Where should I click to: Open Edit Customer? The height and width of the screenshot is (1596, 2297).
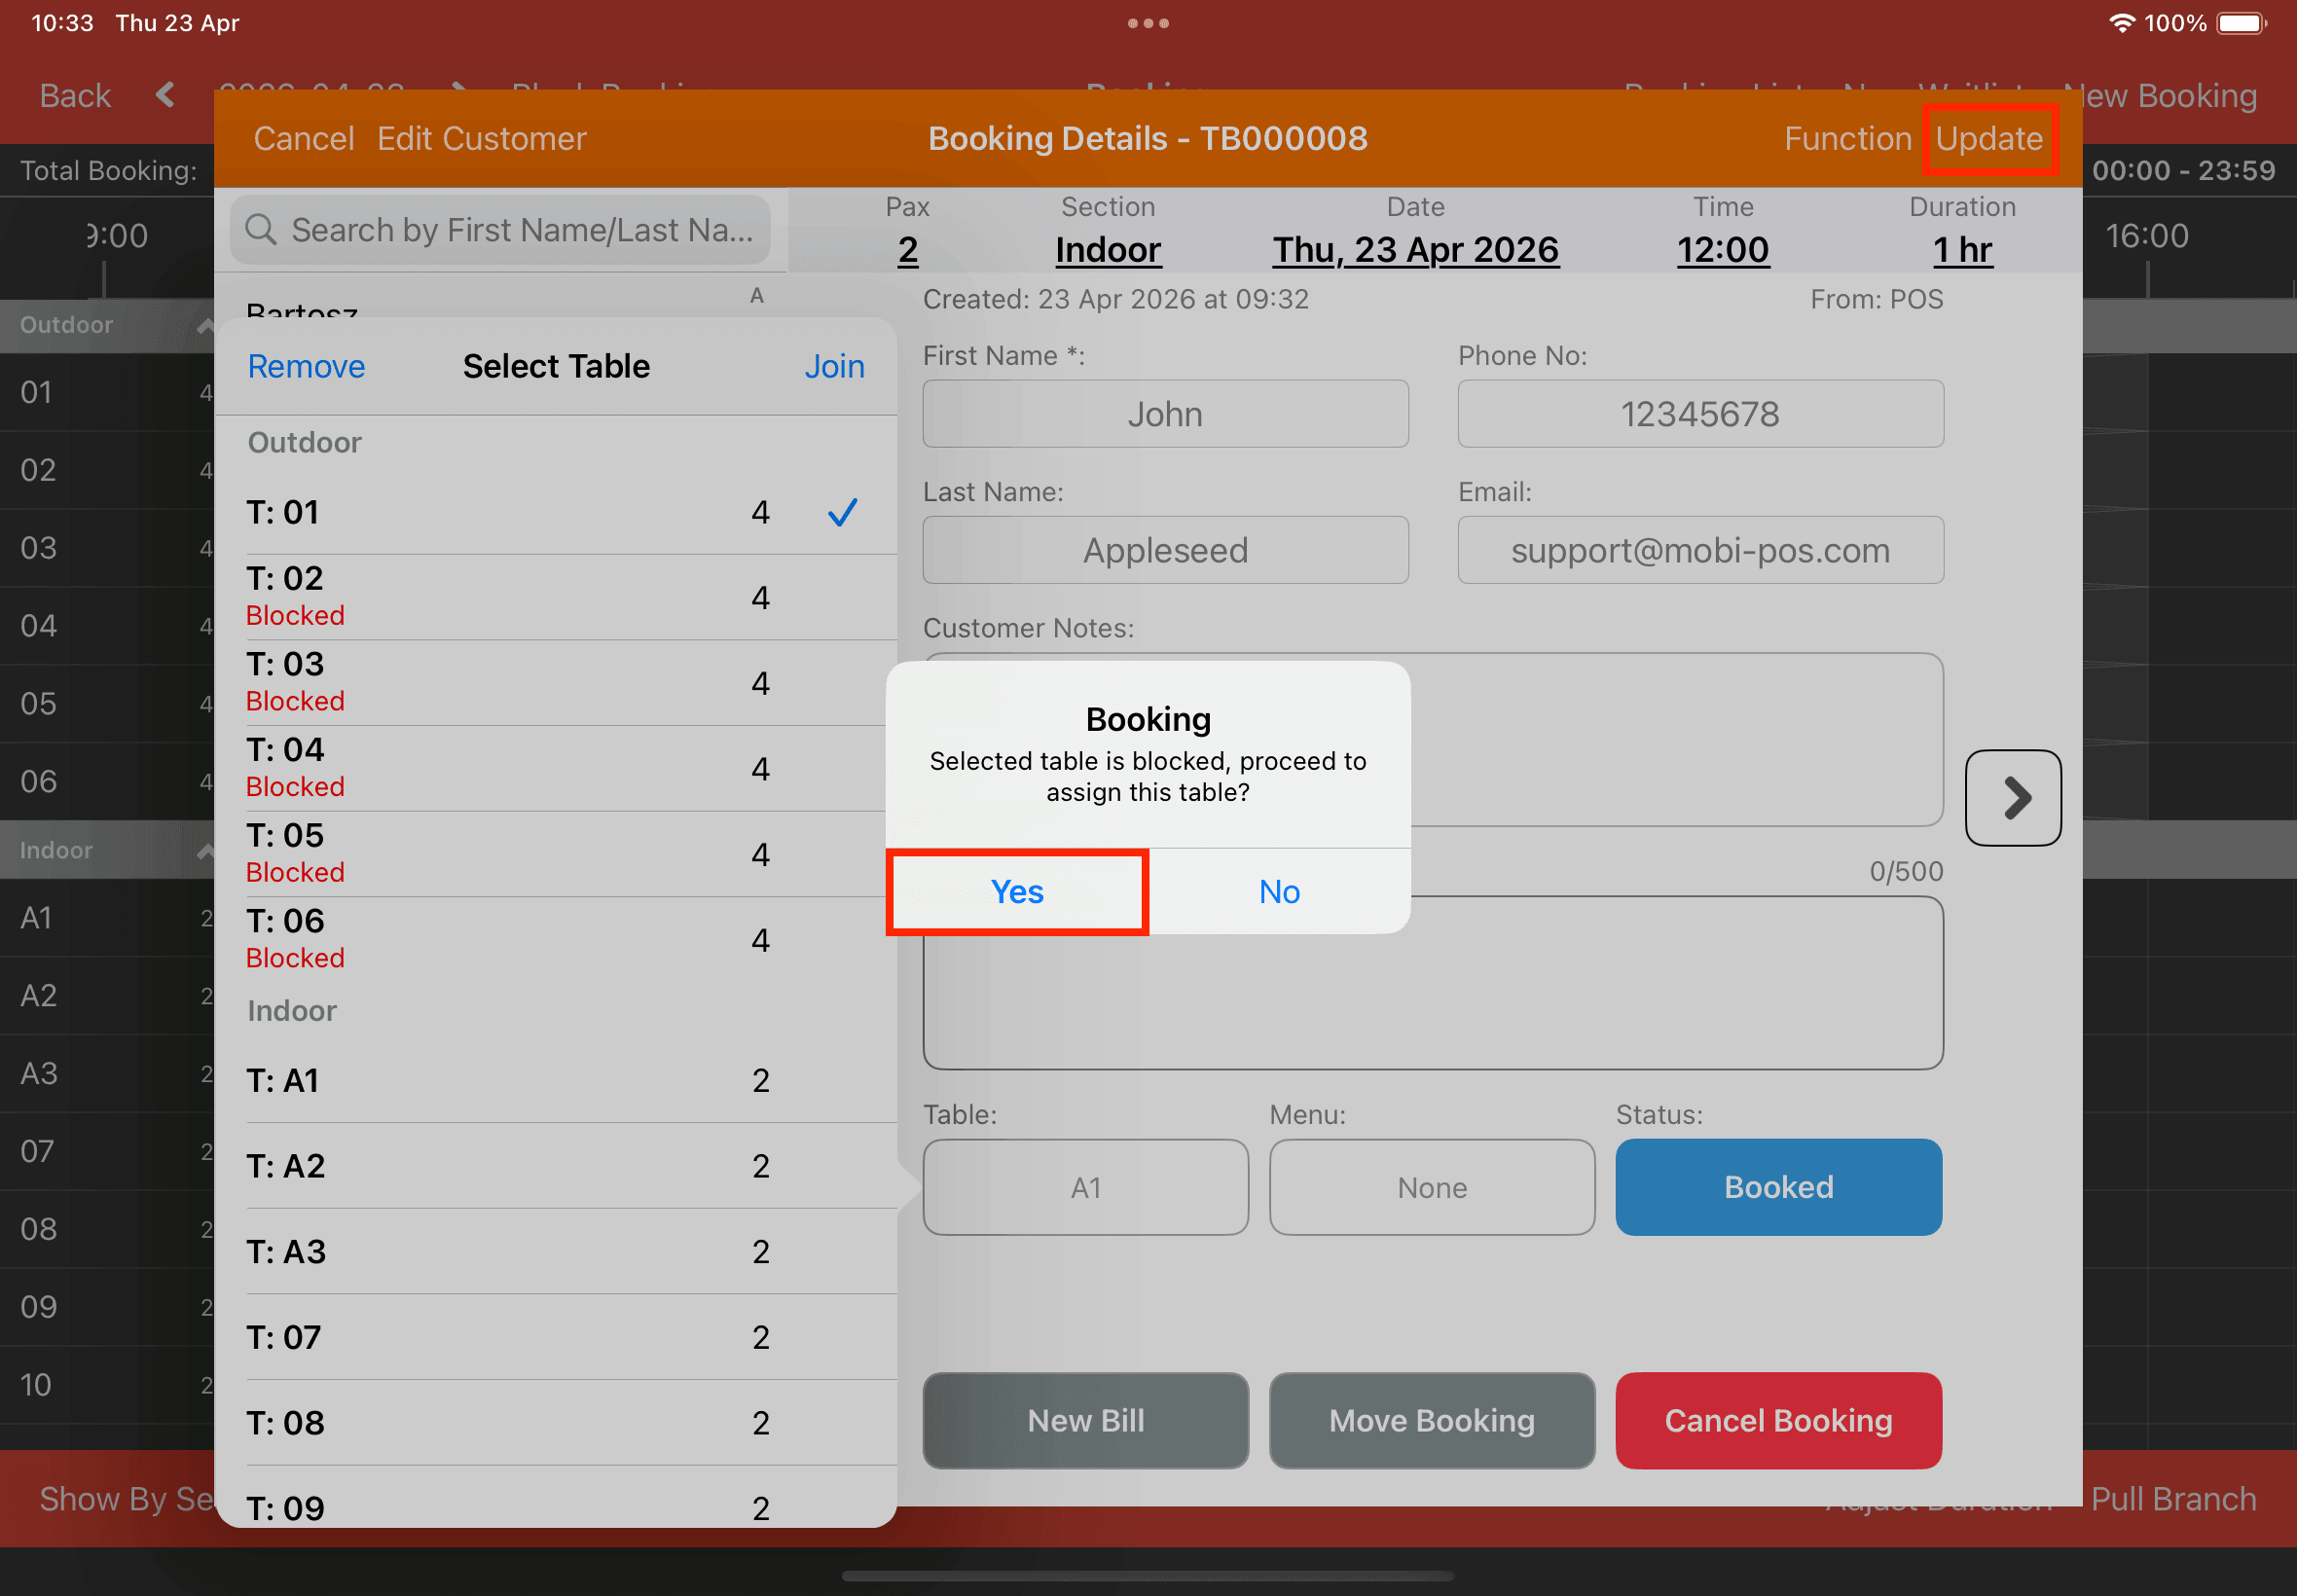coord(481,138)
